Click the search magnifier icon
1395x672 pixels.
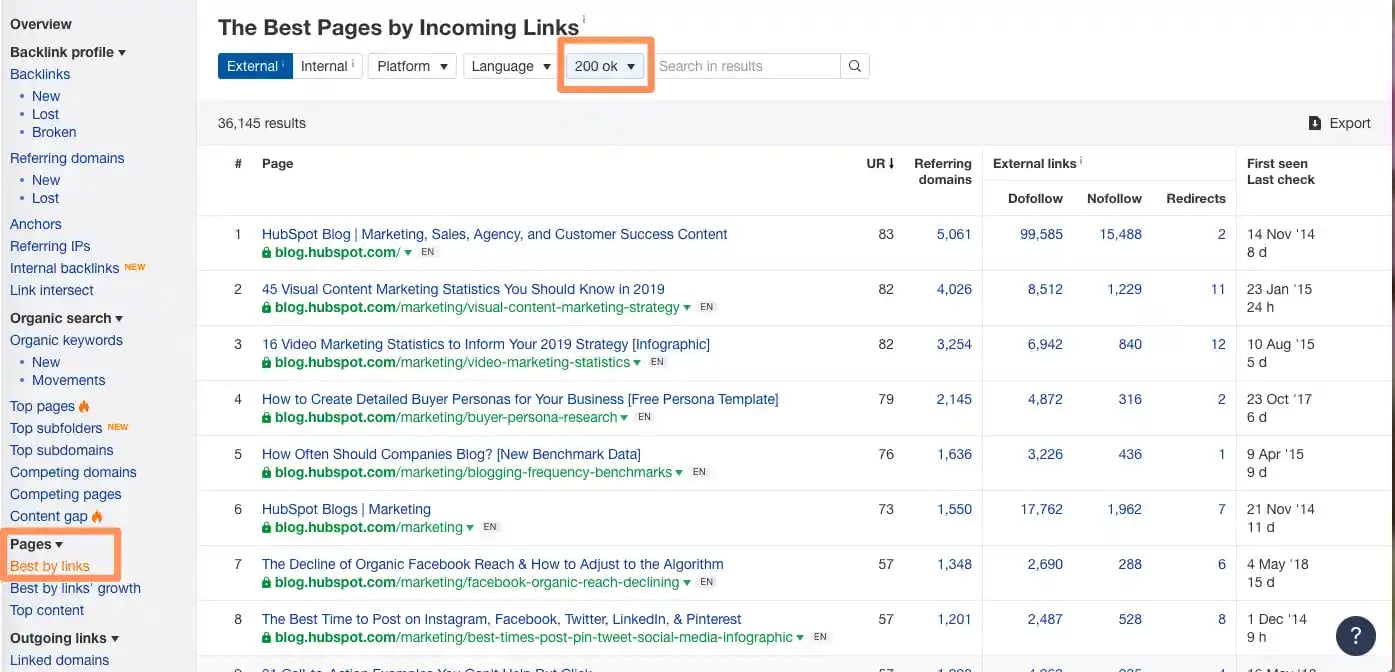click(x=854, y=66)
